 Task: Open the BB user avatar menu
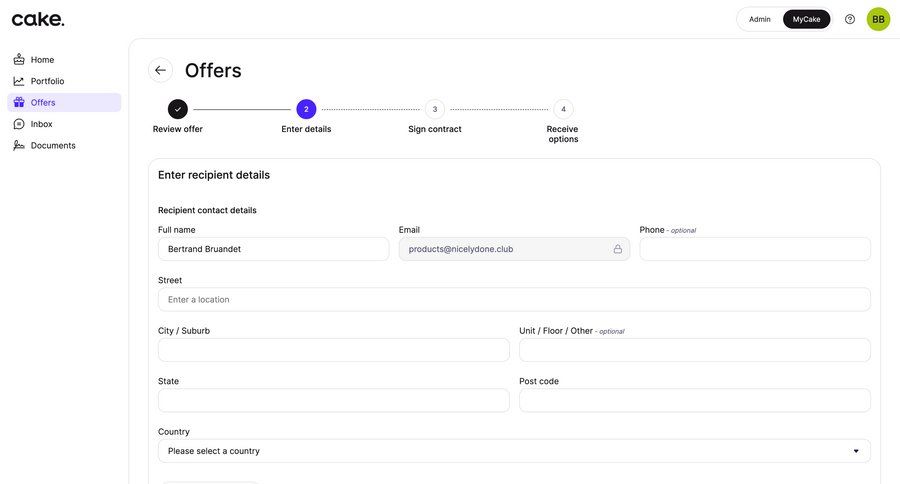point(878,19)
